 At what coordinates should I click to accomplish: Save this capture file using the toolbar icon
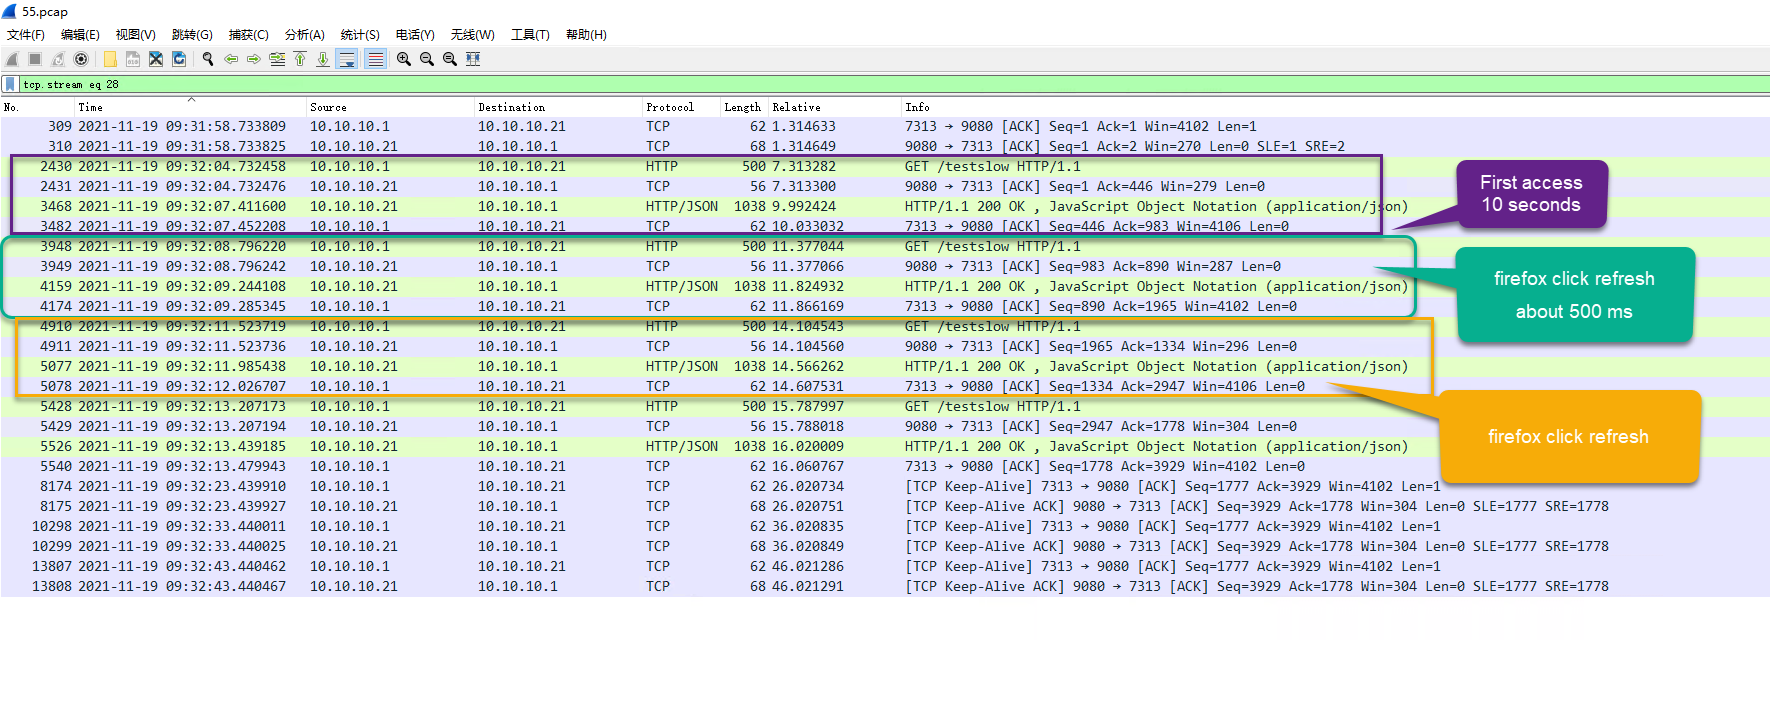tap(133, 59)
